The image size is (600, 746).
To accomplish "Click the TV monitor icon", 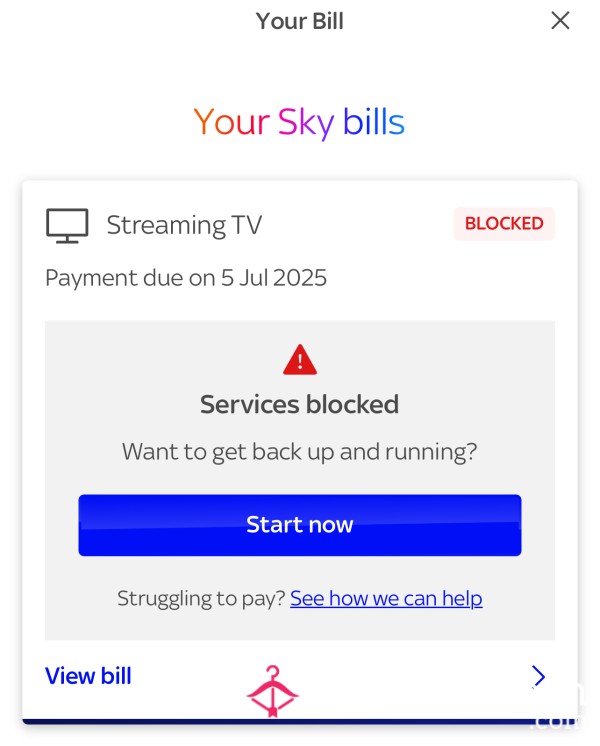I will click(x=67, y=226).
